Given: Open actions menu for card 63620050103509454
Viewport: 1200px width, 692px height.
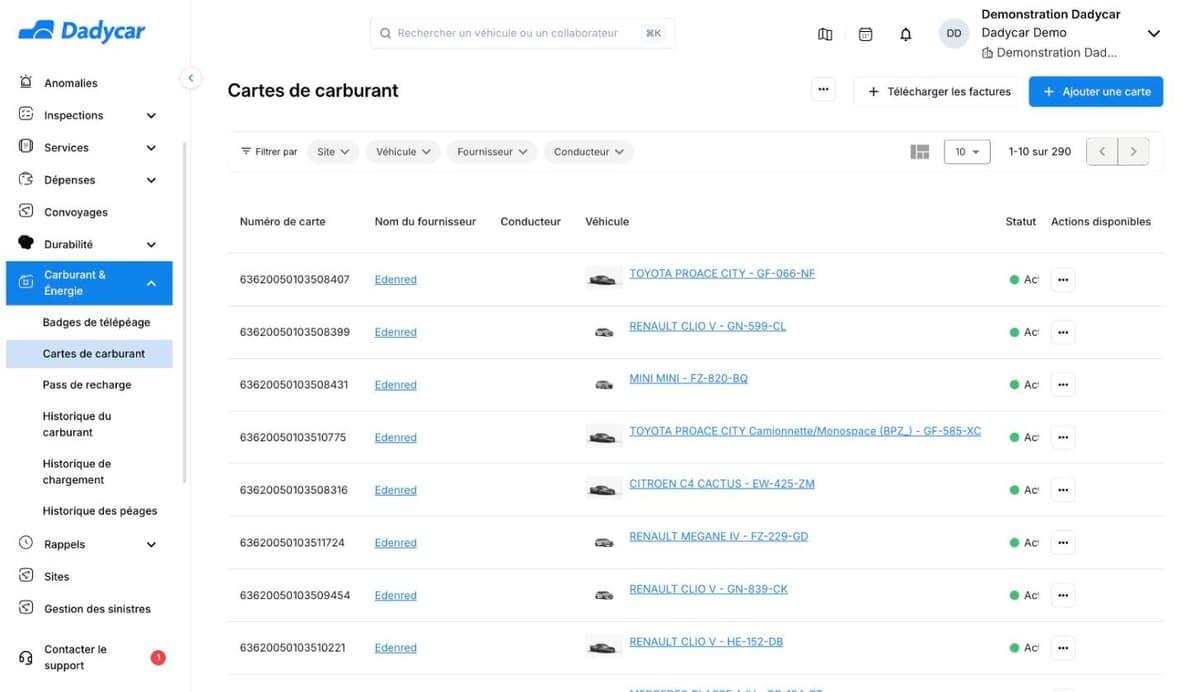Looking at the screenshot, I should point(1063,595).
